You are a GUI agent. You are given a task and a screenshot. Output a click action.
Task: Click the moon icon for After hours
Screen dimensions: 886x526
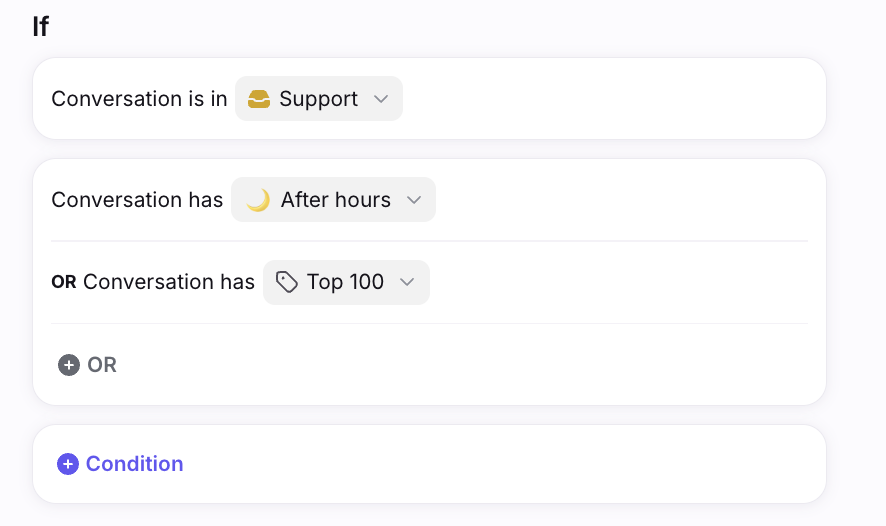pos(258,200)
